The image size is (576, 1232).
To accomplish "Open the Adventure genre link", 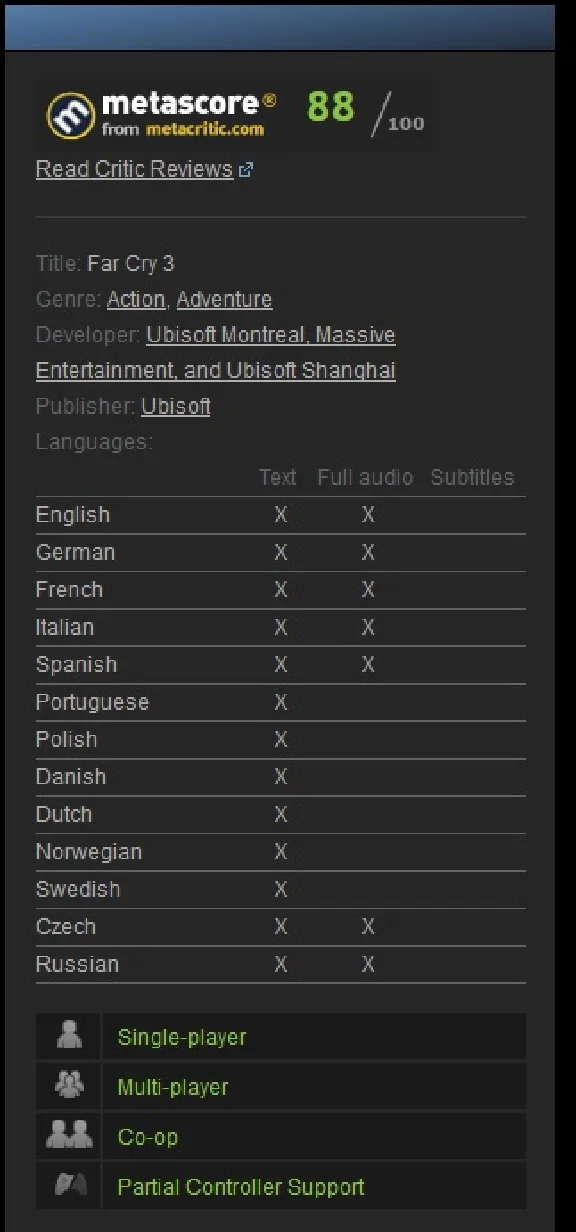I will point(224,300).
